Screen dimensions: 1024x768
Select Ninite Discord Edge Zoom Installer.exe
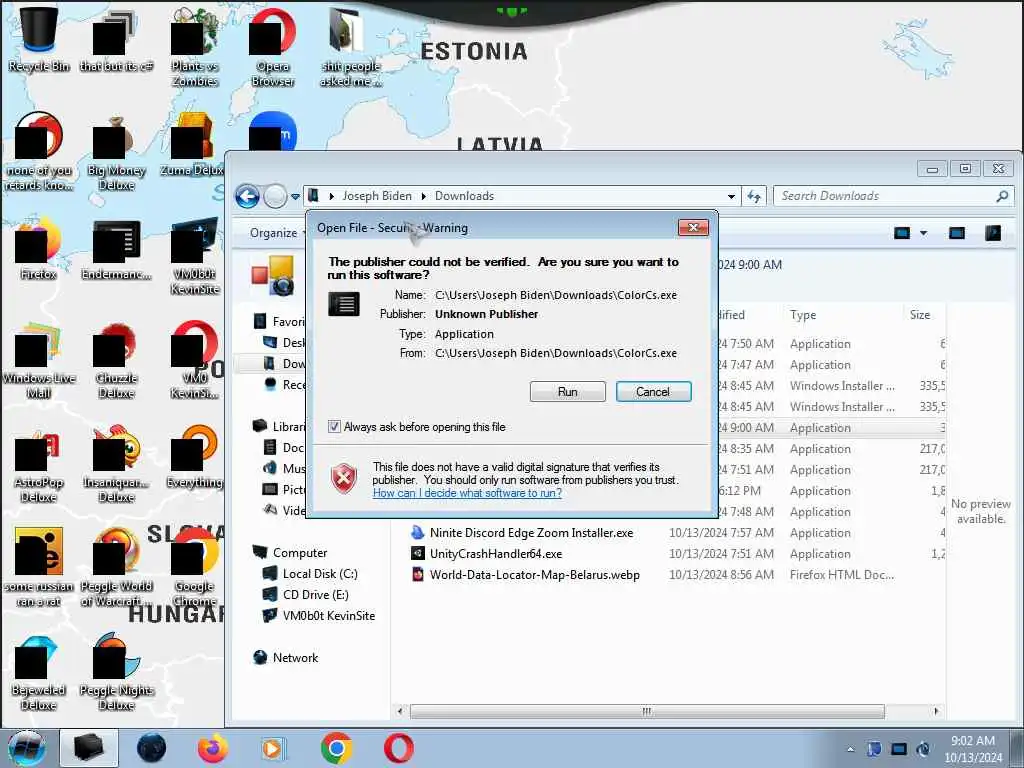coord(531,533)
